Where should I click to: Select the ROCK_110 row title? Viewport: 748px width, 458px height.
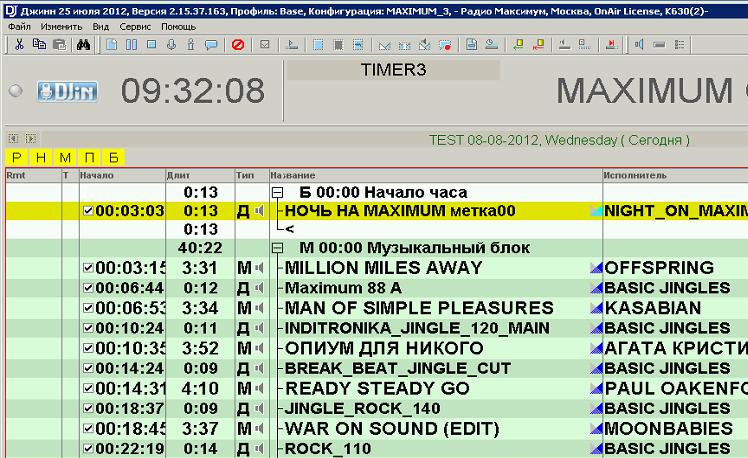(328, 448)
